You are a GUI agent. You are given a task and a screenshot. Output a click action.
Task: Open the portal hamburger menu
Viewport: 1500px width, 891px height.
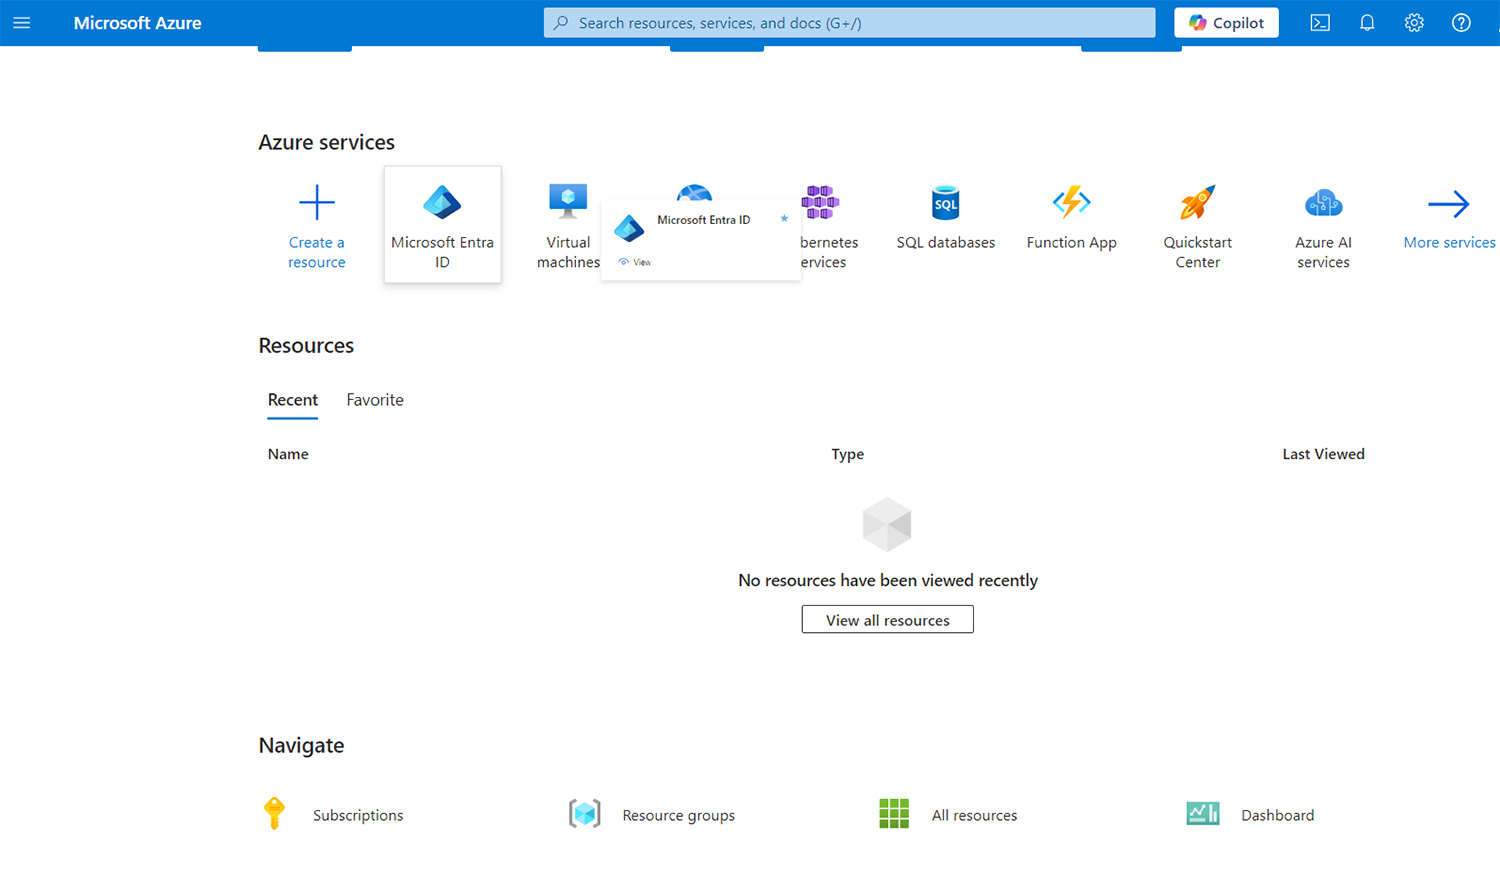pyautogui.click(x=22, y=23)
